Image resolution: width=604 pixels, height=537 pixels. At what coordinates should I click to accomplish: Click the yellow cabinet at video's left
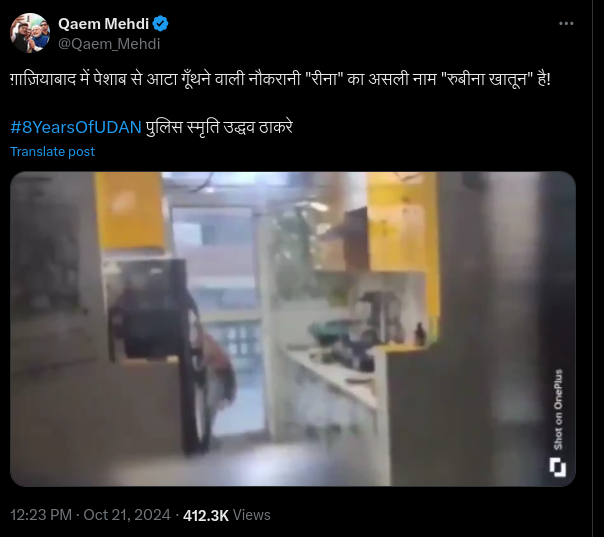[129, 211]
